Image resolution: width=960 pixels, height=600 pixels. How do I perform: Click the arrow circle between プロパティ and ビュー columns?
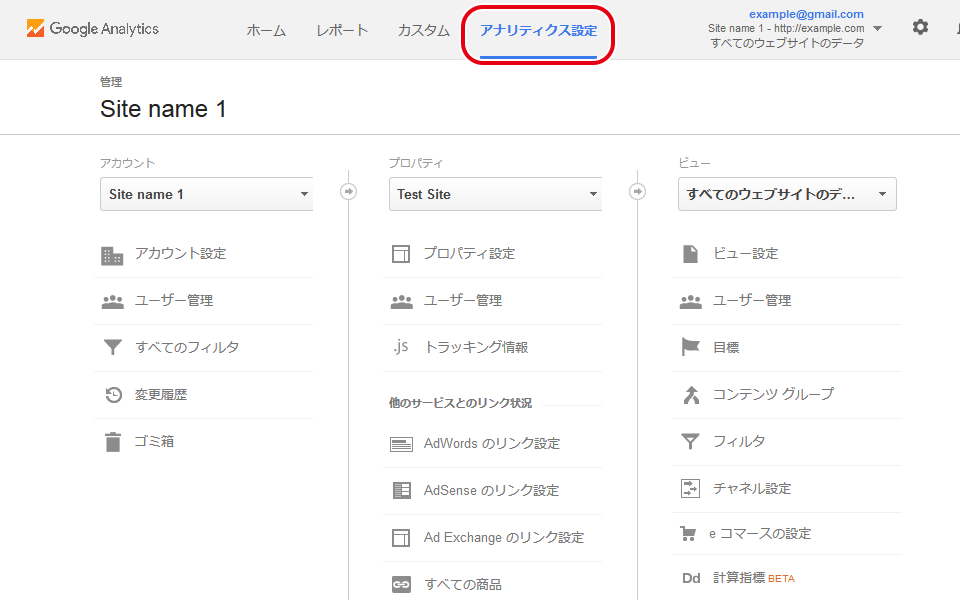(637, 192)
